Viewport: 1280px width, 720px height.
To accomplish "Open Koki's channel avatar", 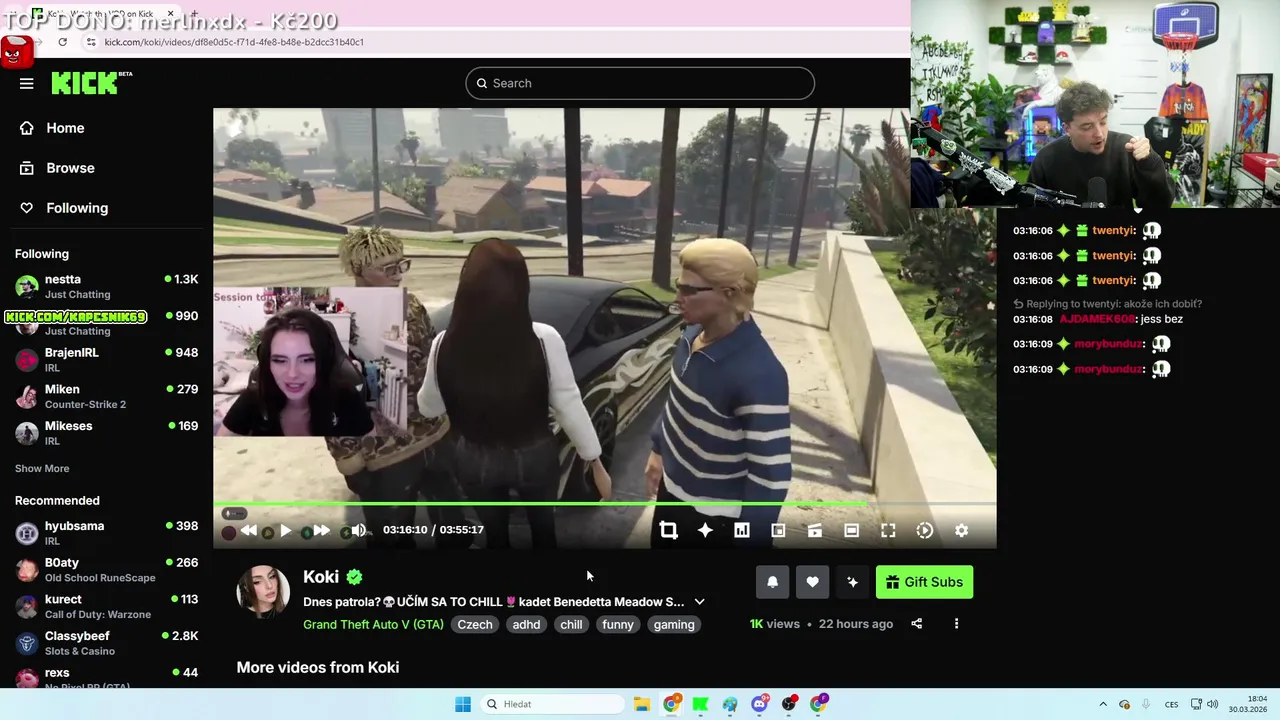I will (x=263, y=591).
